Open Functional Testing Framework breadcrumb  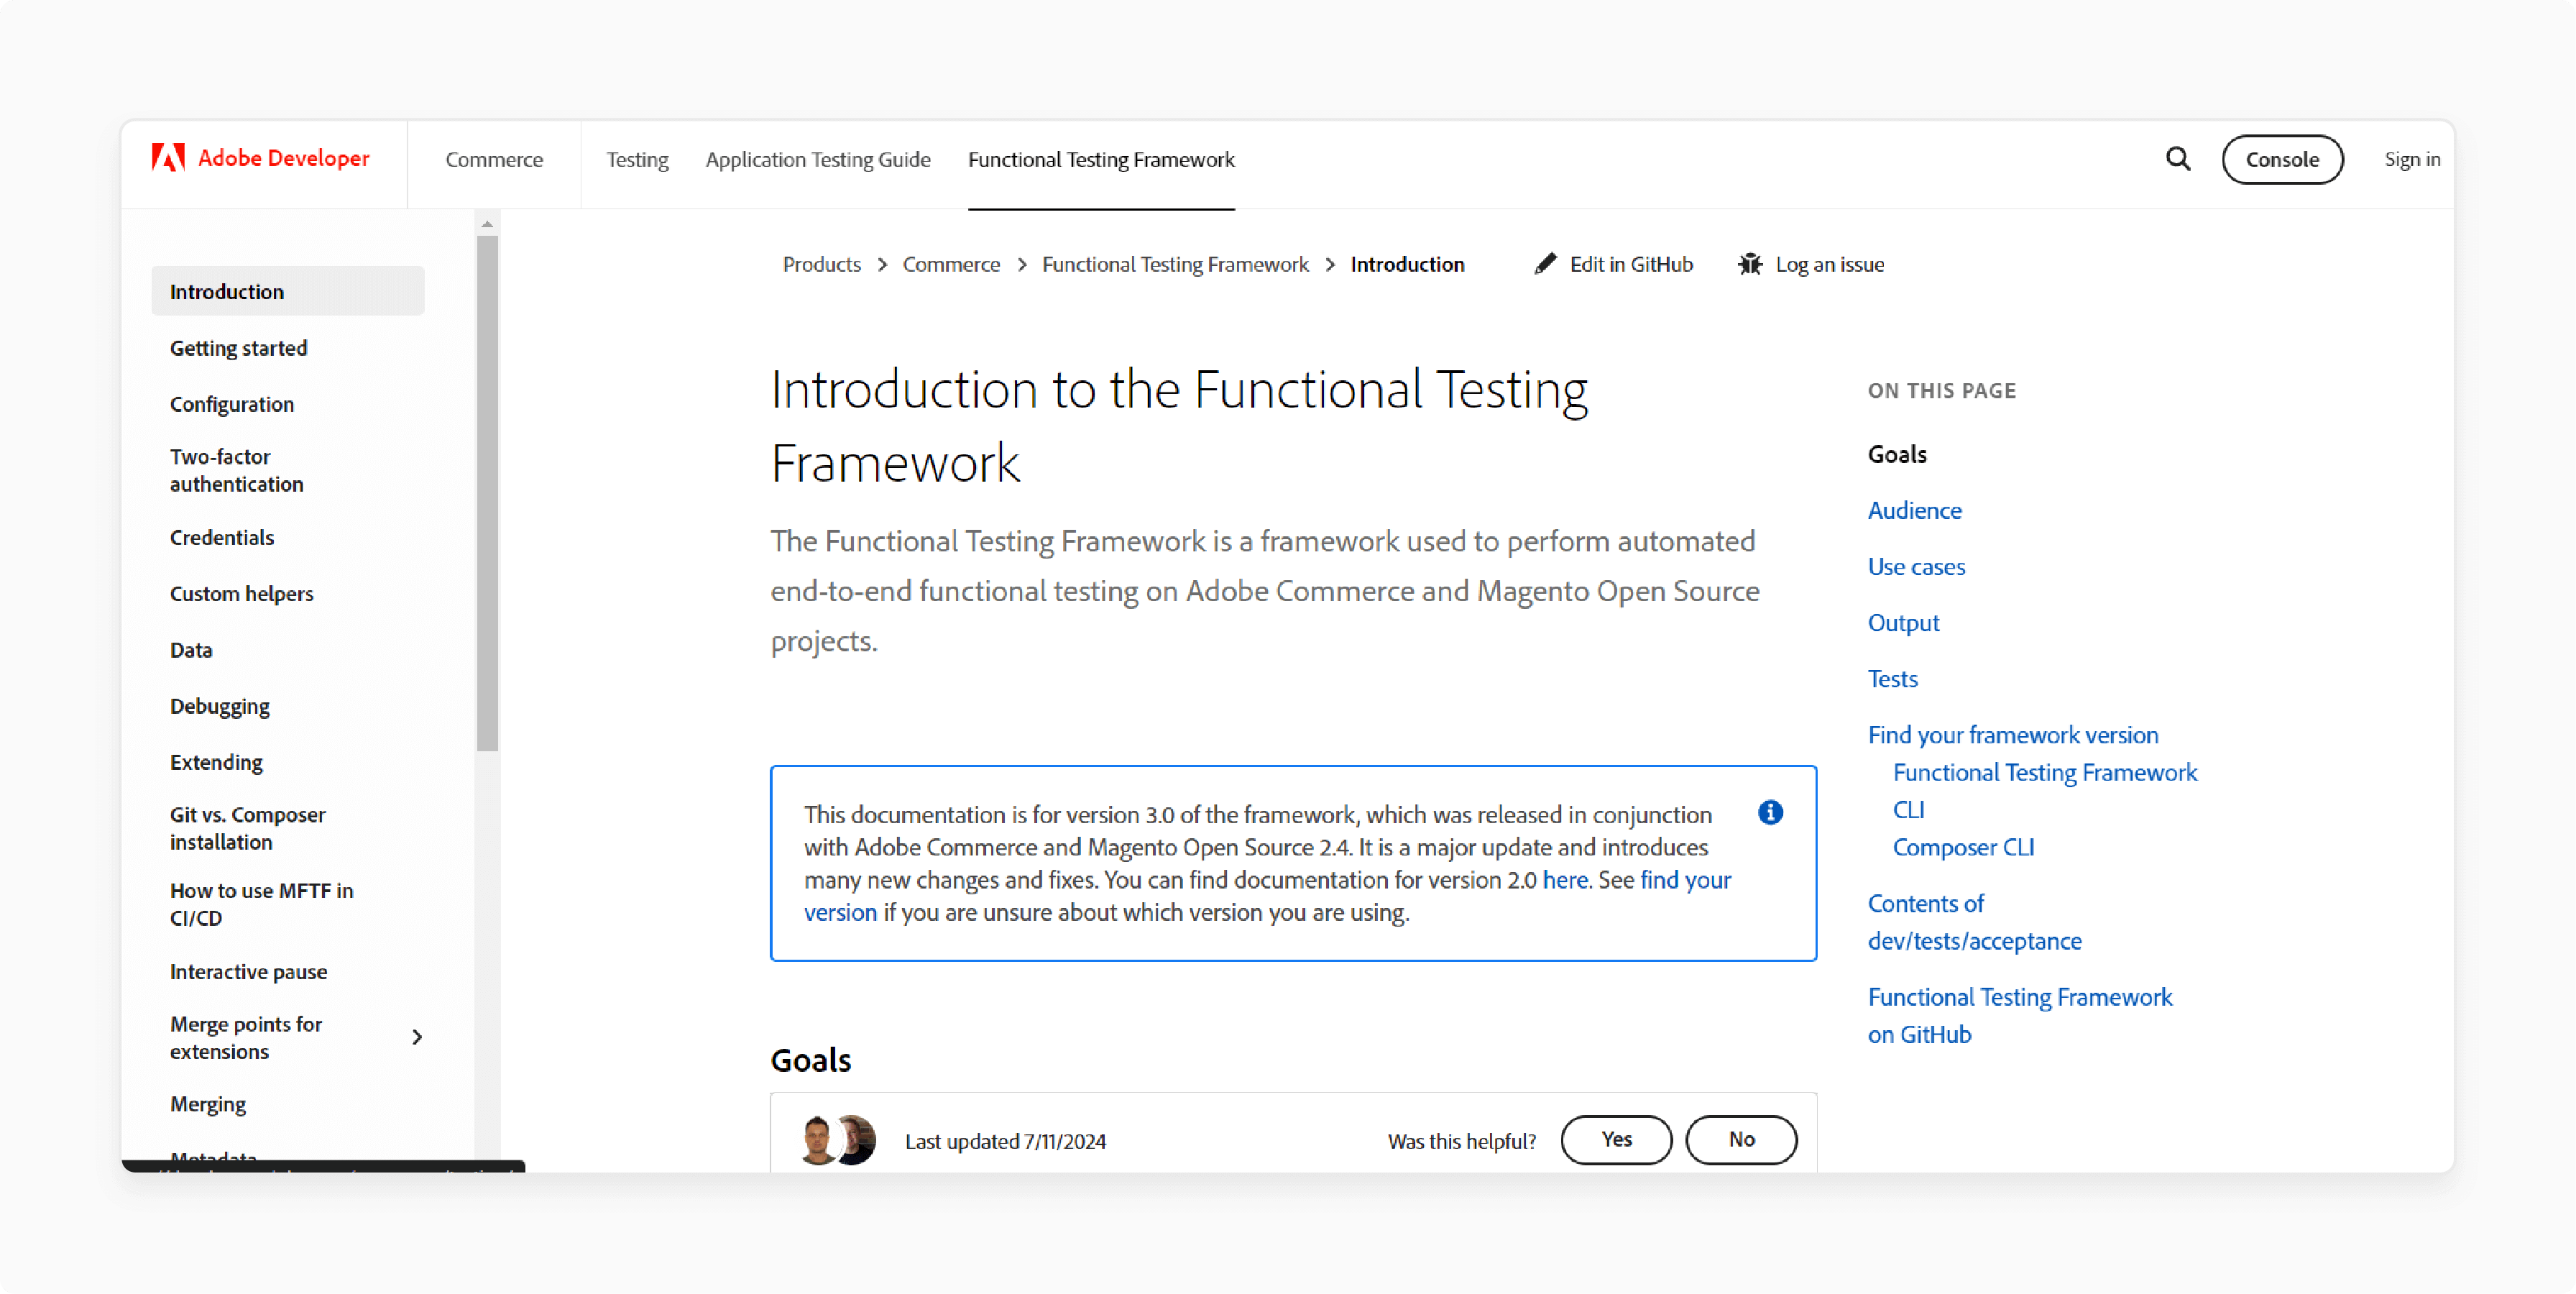(x=1175, y=264)
